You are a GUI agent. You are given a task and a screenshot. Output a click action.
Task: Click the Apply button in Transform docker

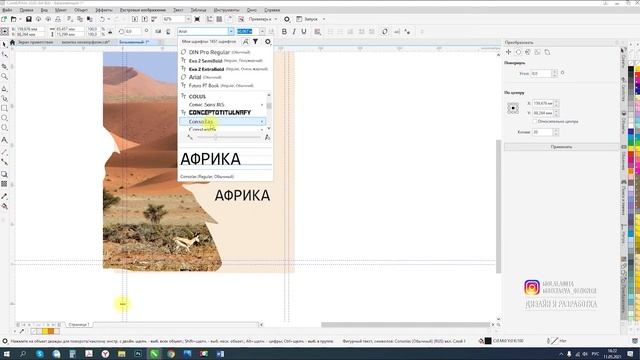pos(561,147)
